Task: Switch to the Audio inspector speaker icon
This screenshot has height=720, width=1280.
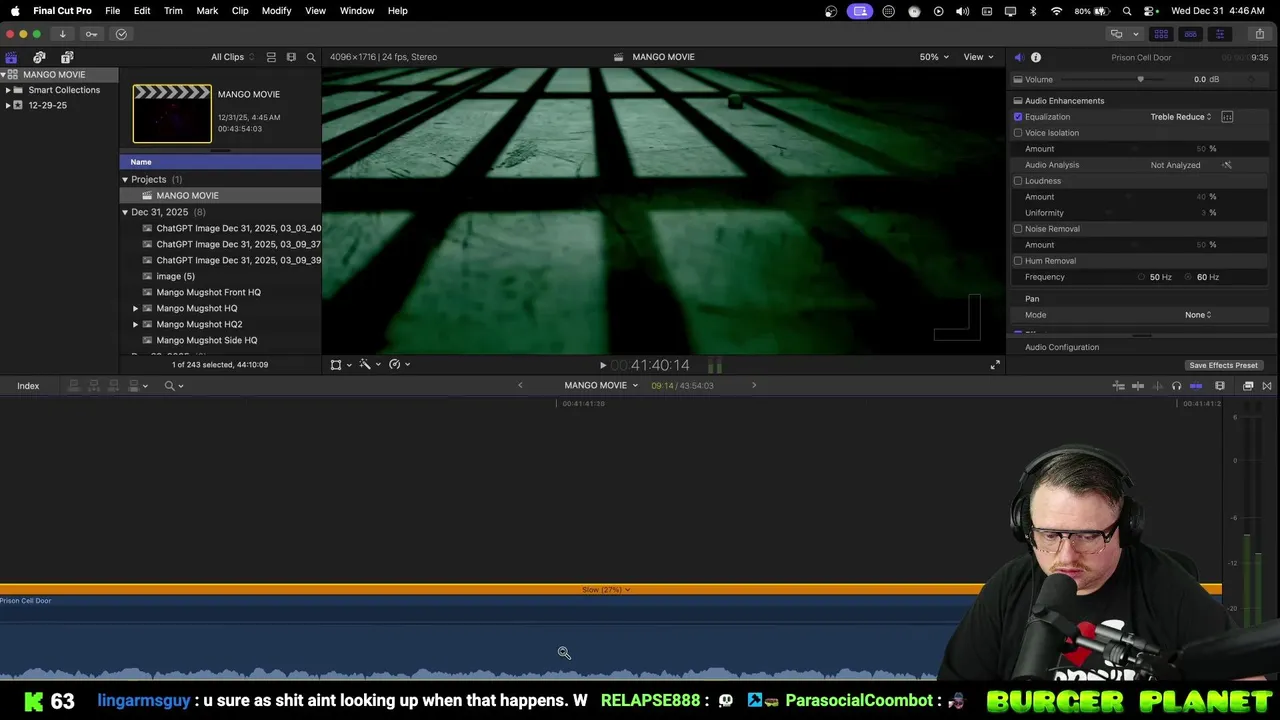Action: coord(1018,57)
